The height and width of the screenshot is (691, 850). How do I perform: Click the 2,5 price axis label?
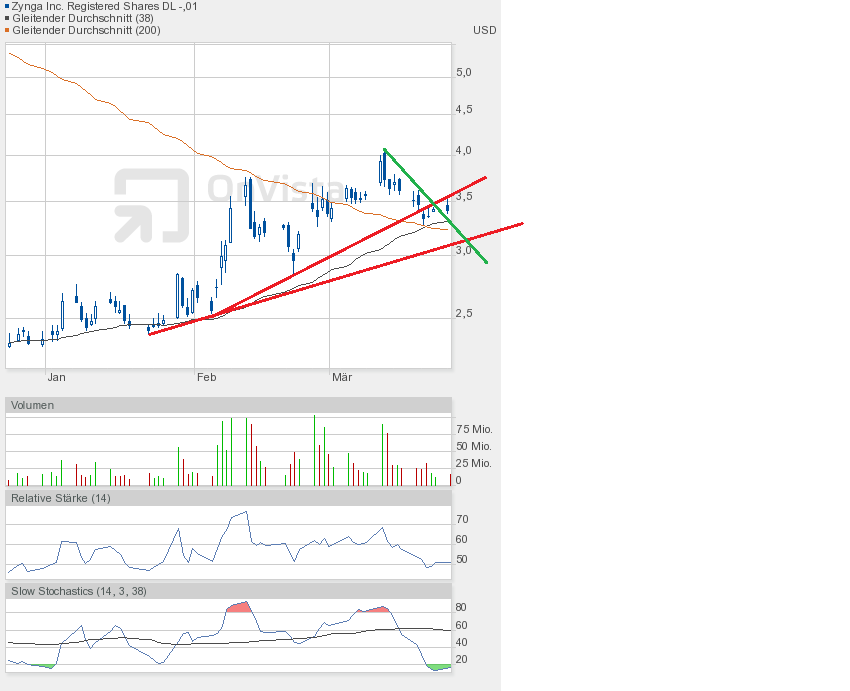463,313
